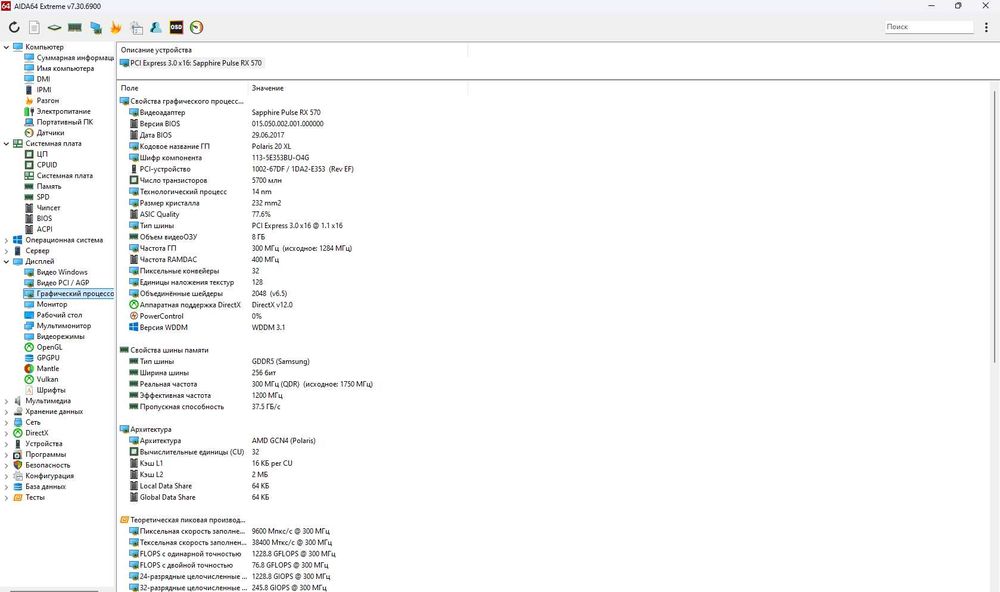Click the Refresh toolbar icon
This screenshot has width=1000, height=592.
pos(14,27)
